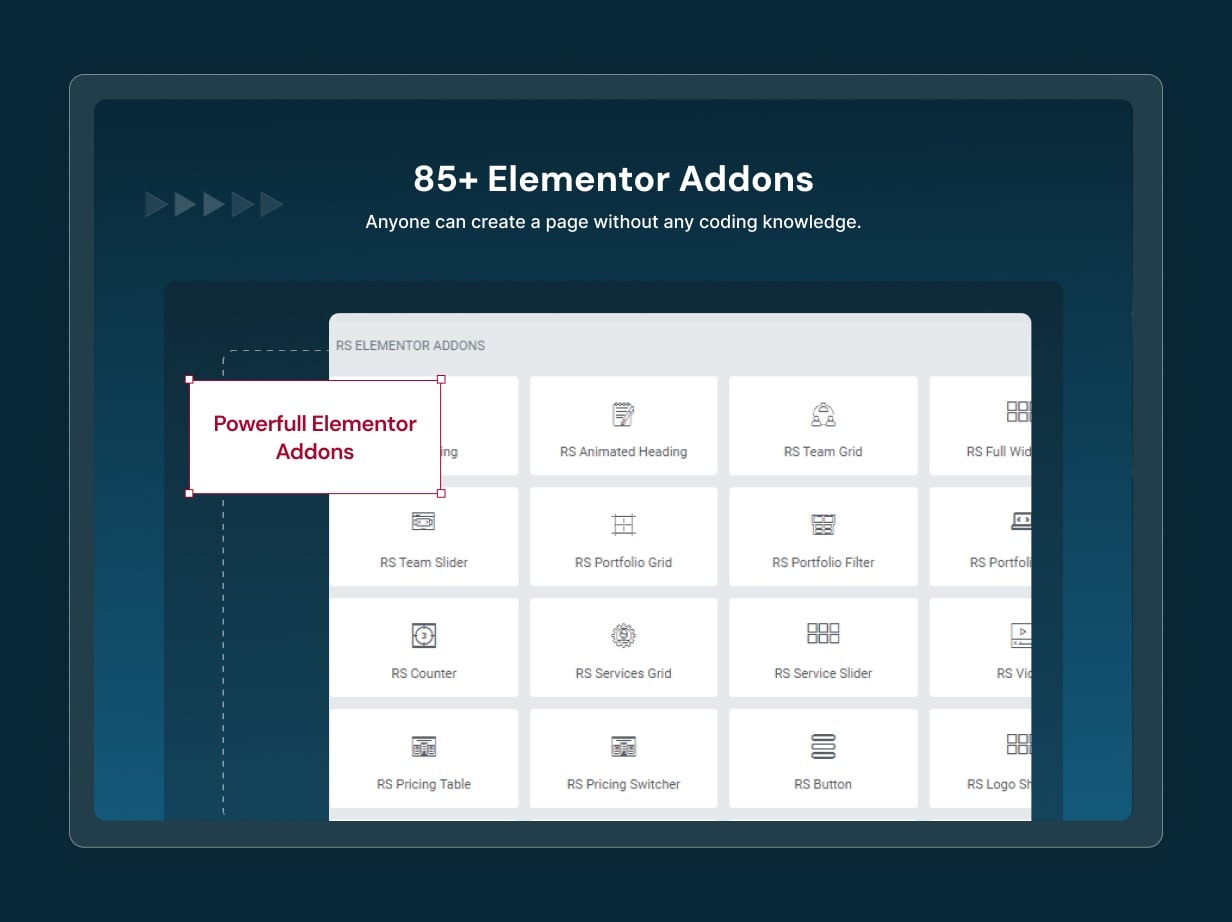Select the RS Animated Heading widget icon
The image size is (1232, 922).
coord(623,414)
